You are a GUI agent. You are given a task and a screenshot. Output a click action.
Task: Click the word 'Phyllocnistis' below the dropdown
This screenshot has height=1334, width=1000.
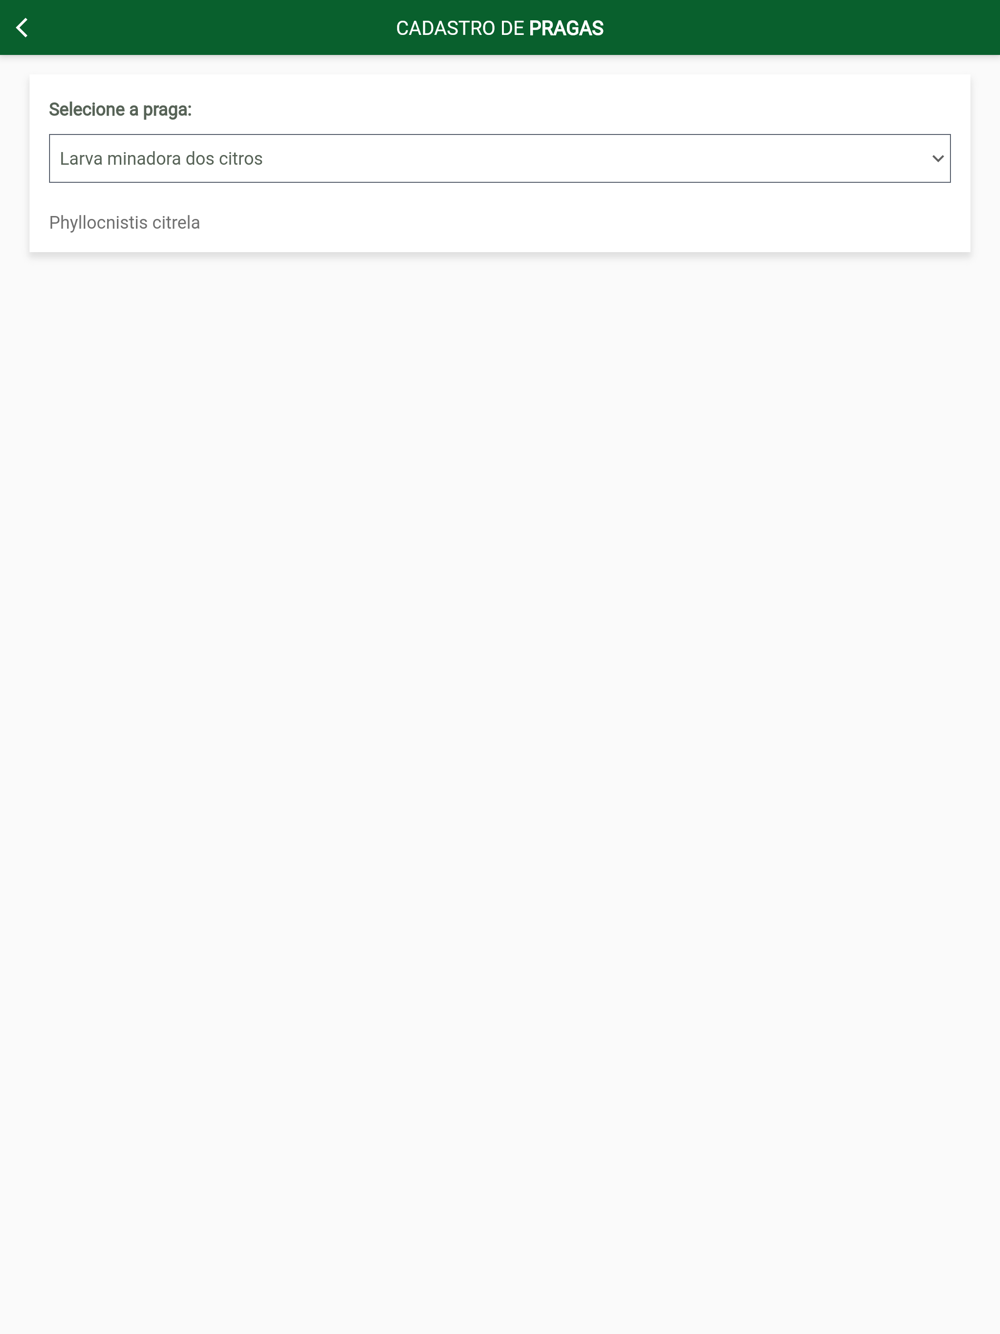coord(98,223)
